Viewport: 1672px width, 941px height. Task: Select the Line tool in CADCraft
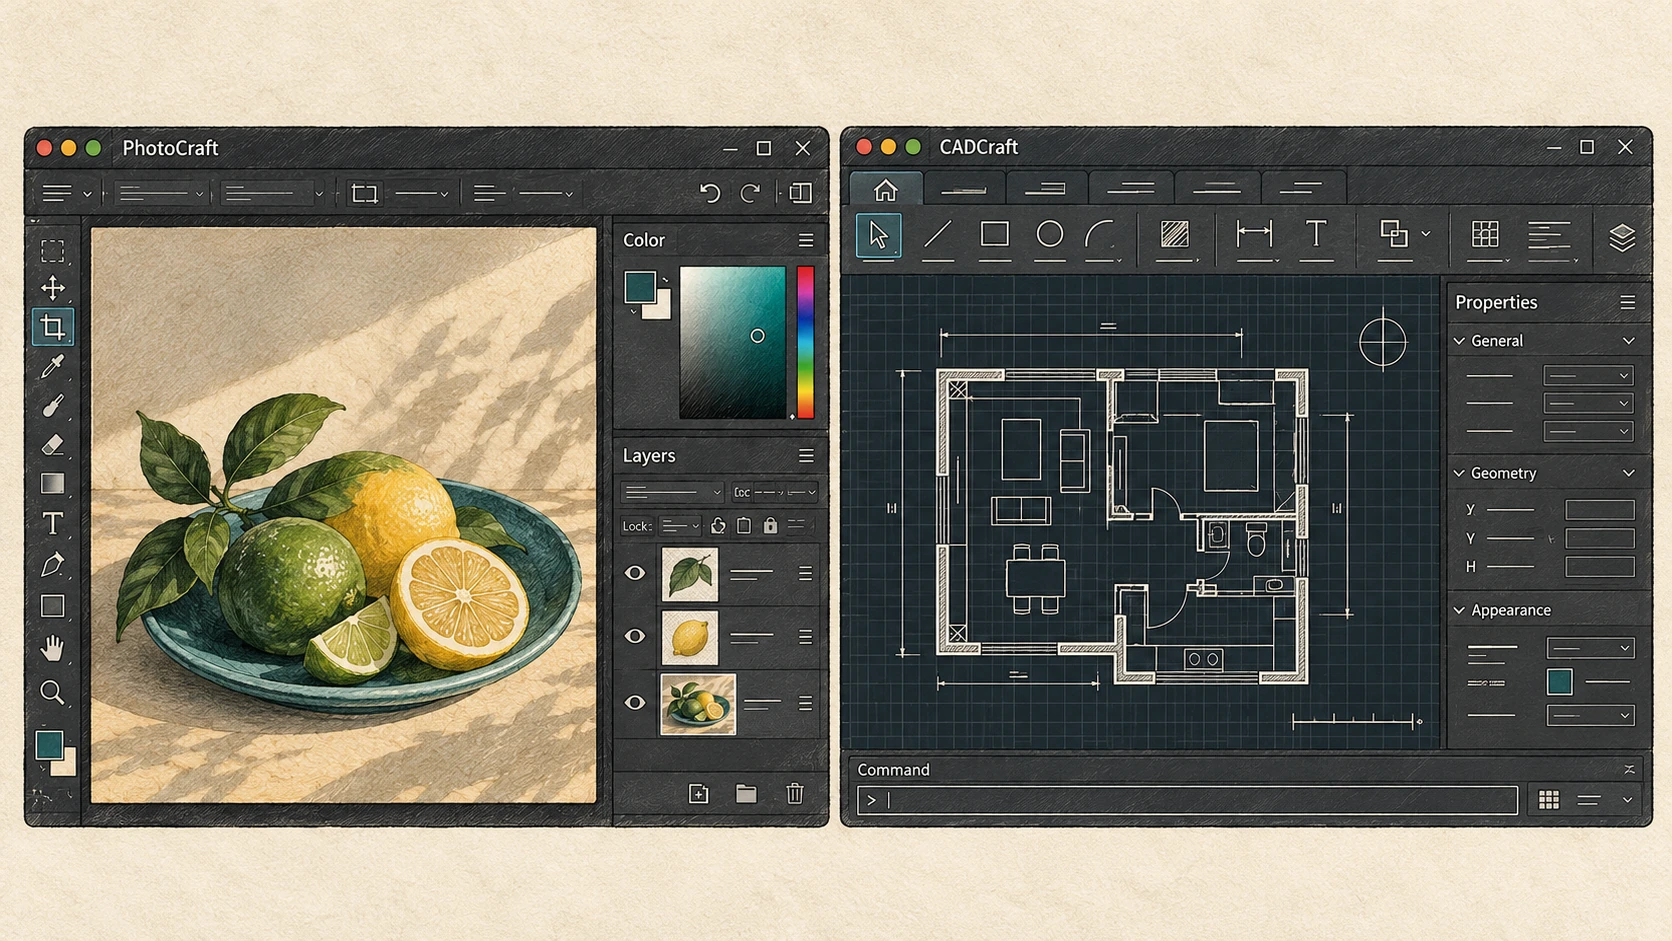(x=938, y=235)
